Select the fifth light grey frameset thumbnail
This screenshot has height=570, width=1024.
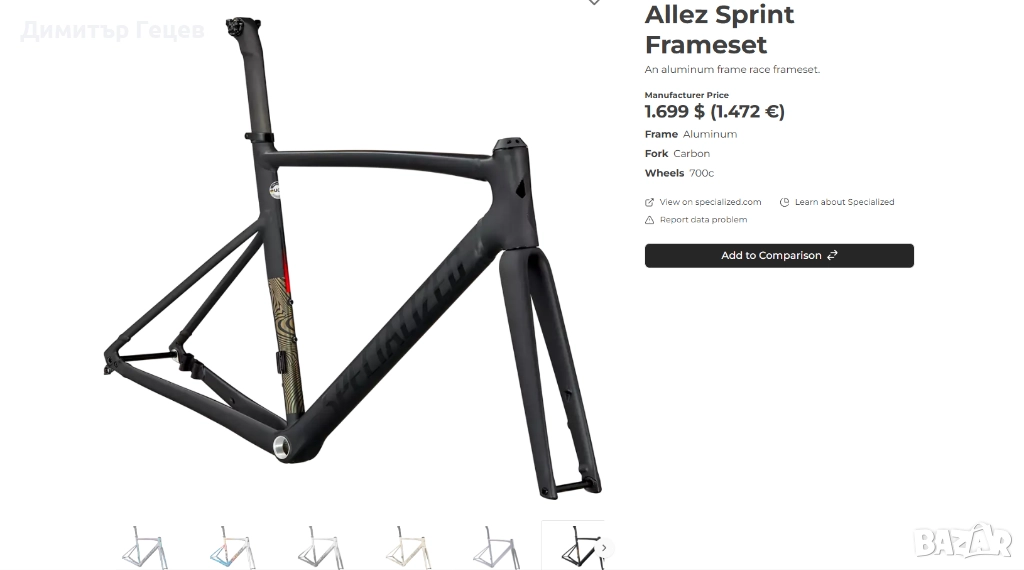coord(496,547)
